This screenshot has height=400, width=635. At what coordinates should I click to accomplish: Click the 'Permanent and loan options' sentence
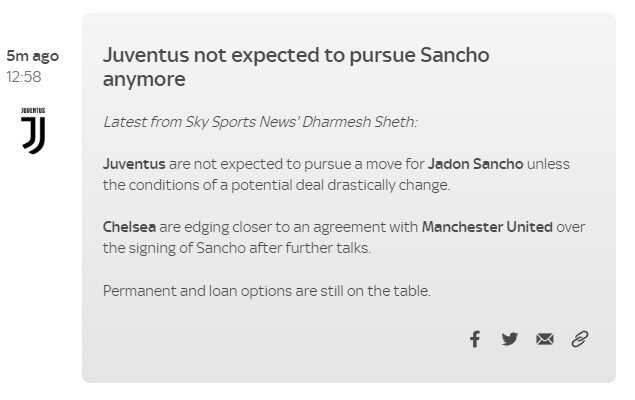coord(266,291)
